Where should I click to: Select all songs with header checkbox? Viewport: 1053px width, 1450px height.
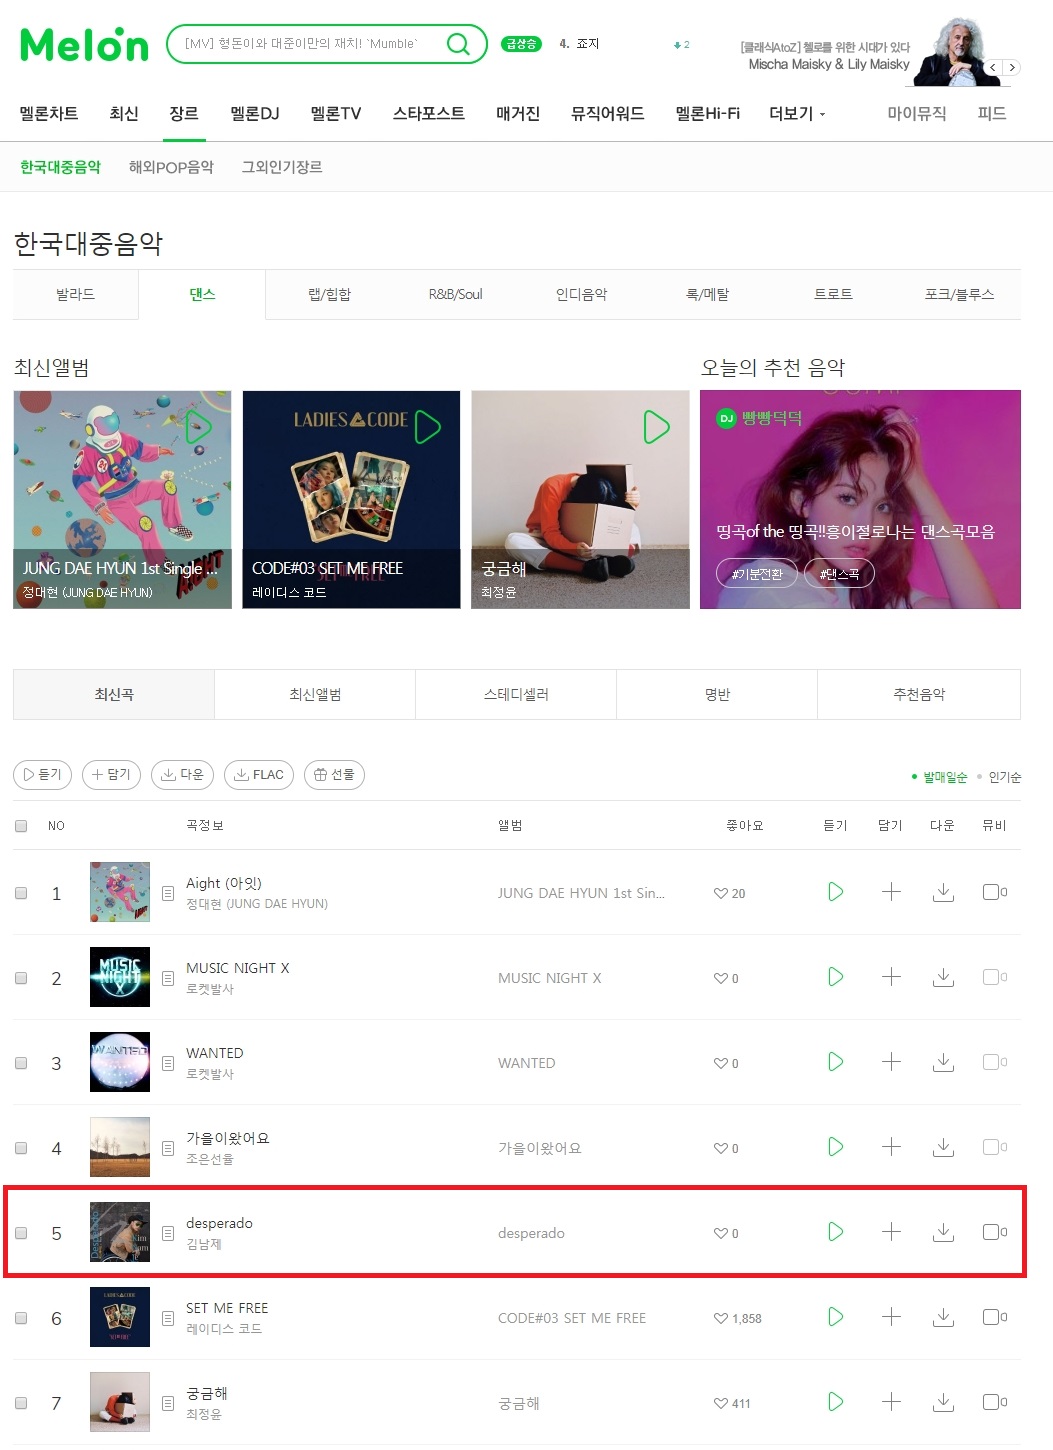click(21, 826)
